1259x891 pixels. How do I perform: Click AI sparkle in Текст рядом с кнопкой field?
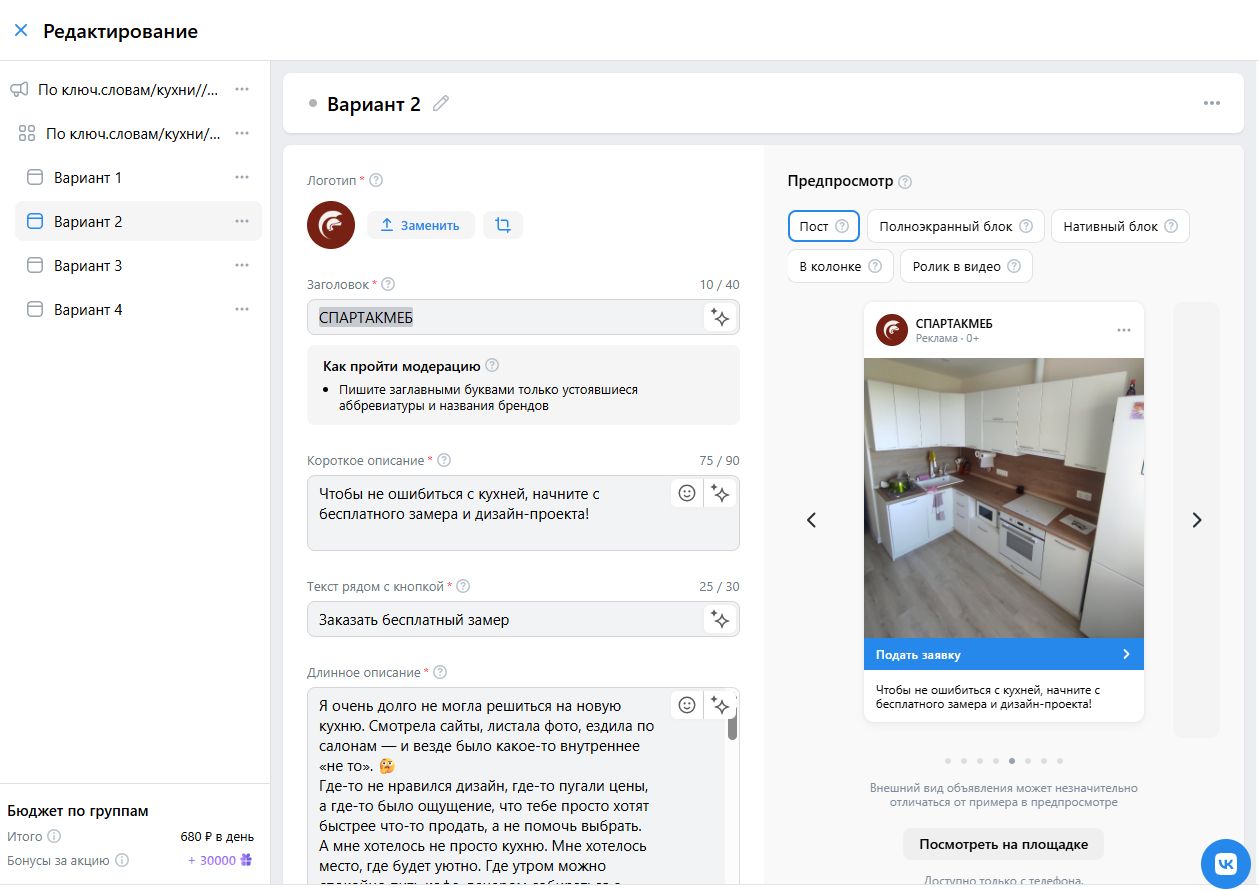[x=720, y=619]
